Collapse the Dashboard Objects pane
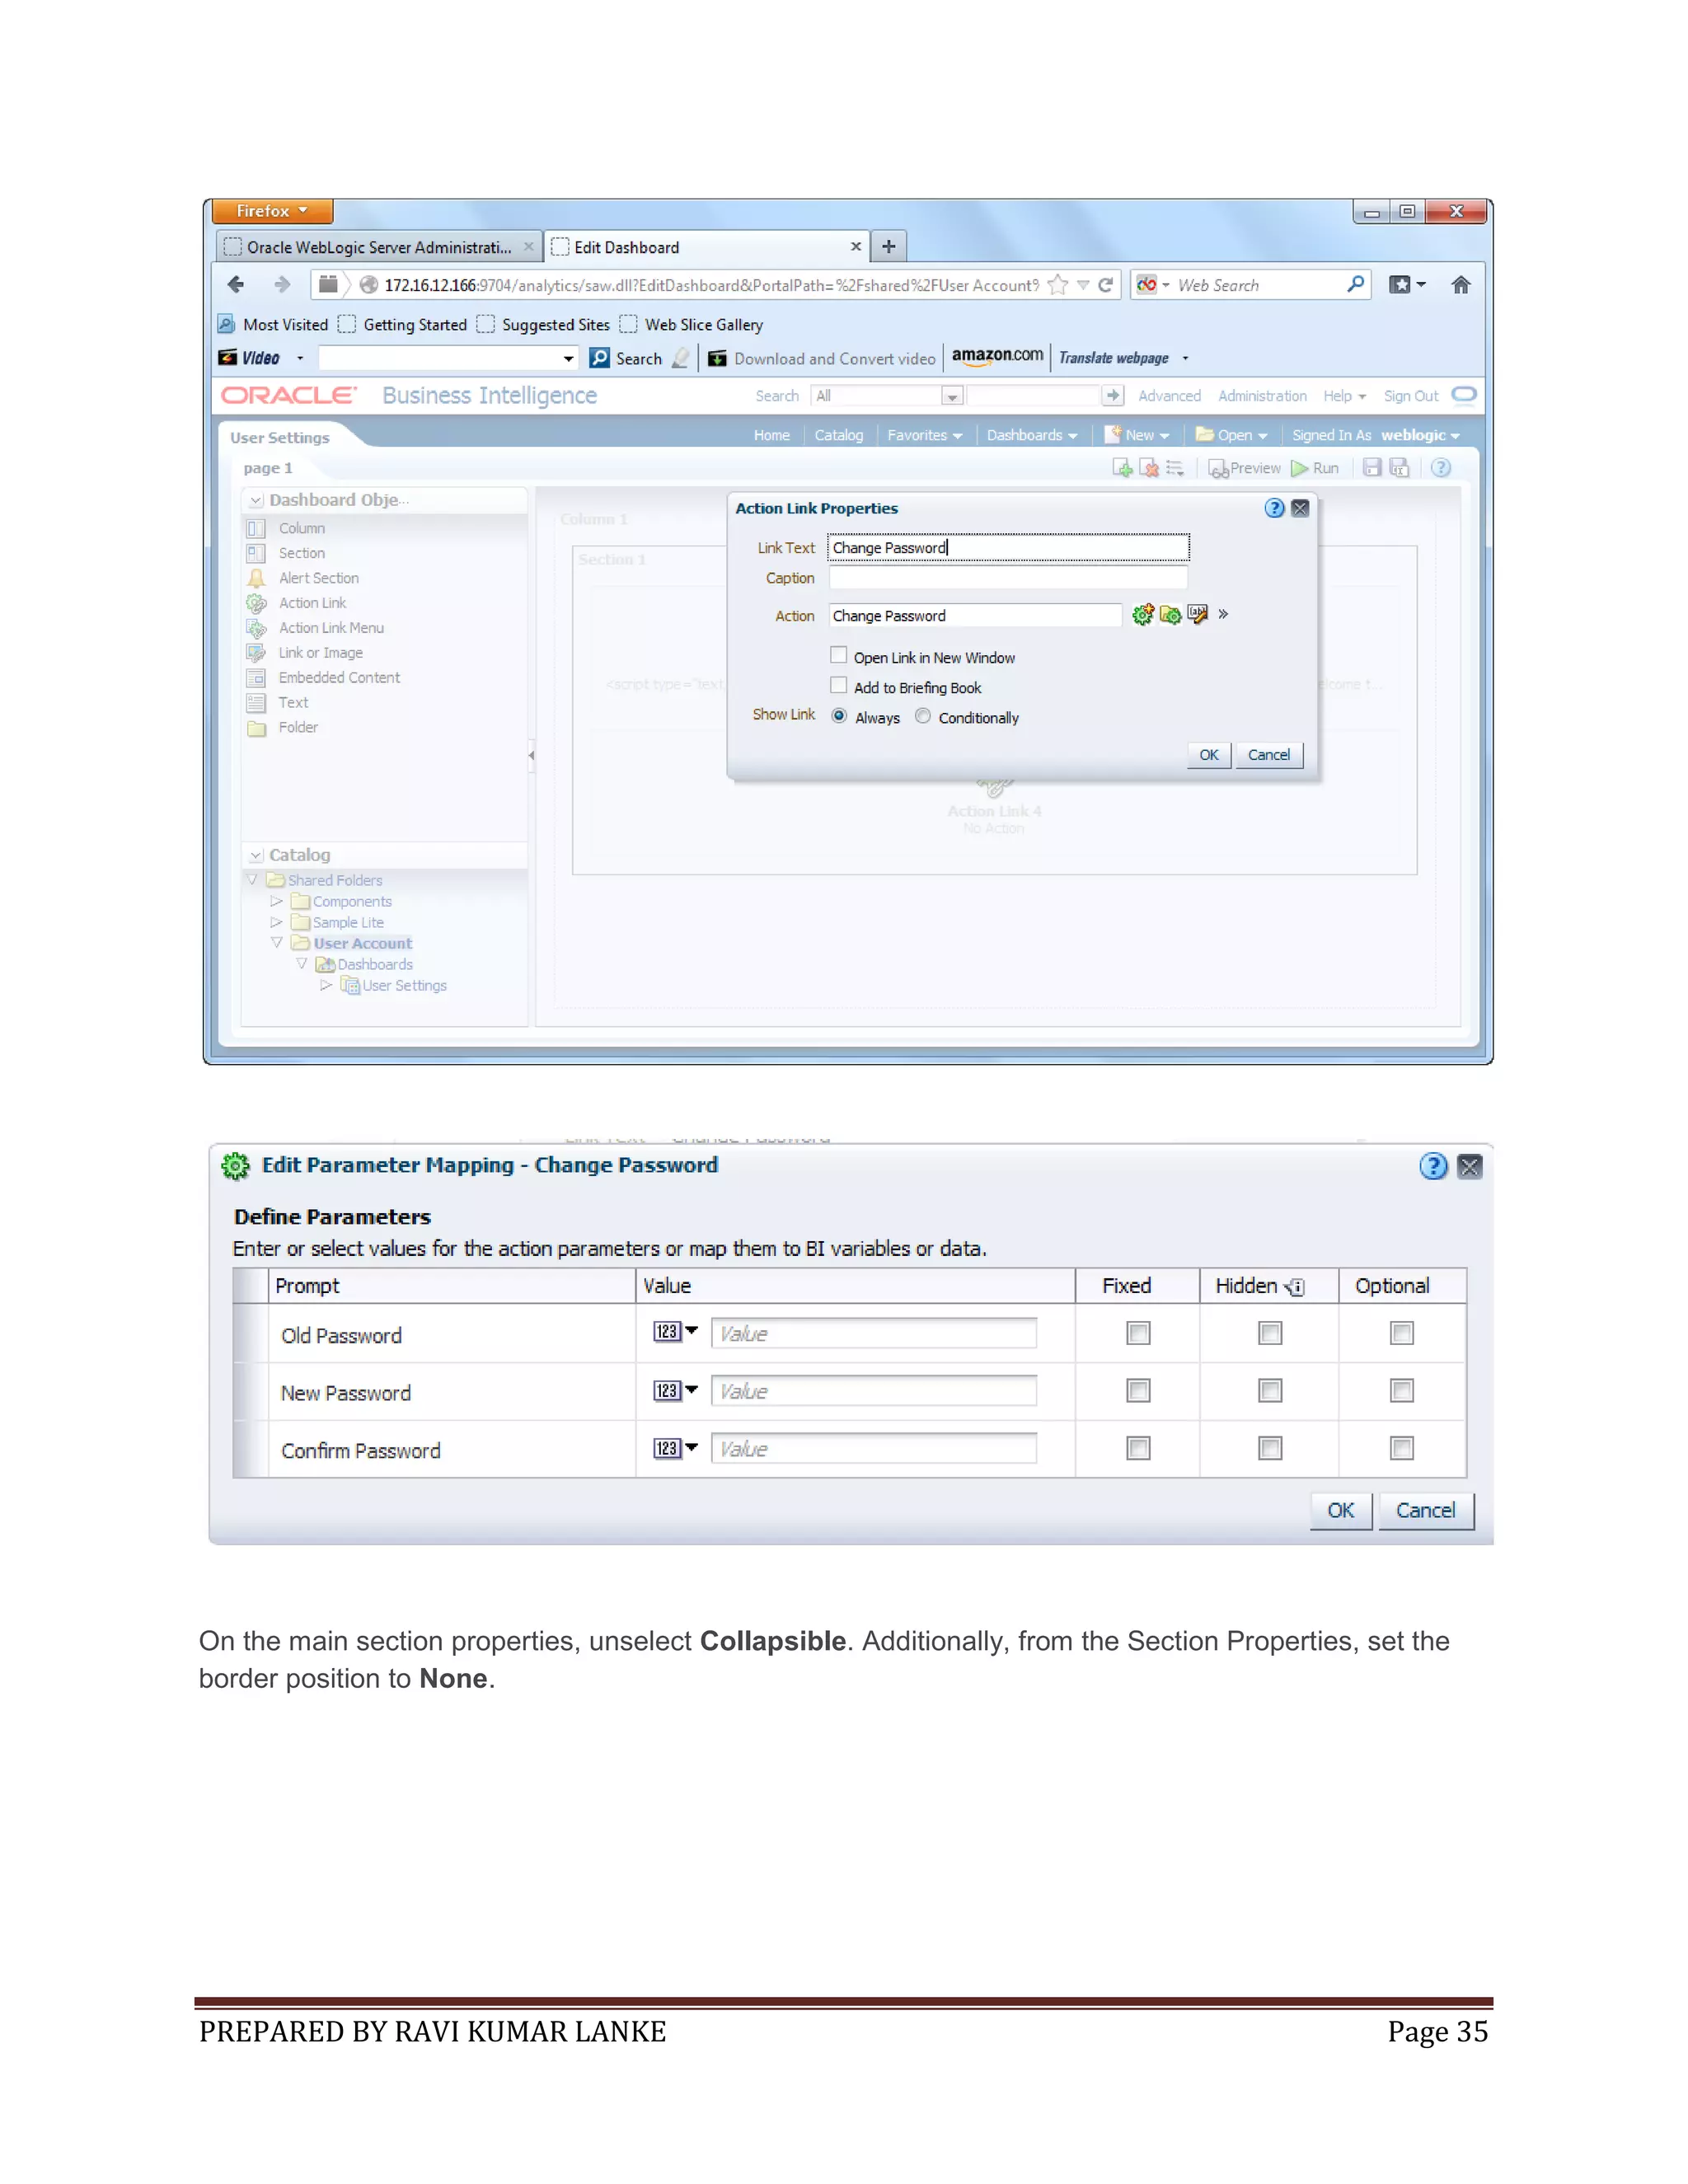 click(x=256, y=500)
